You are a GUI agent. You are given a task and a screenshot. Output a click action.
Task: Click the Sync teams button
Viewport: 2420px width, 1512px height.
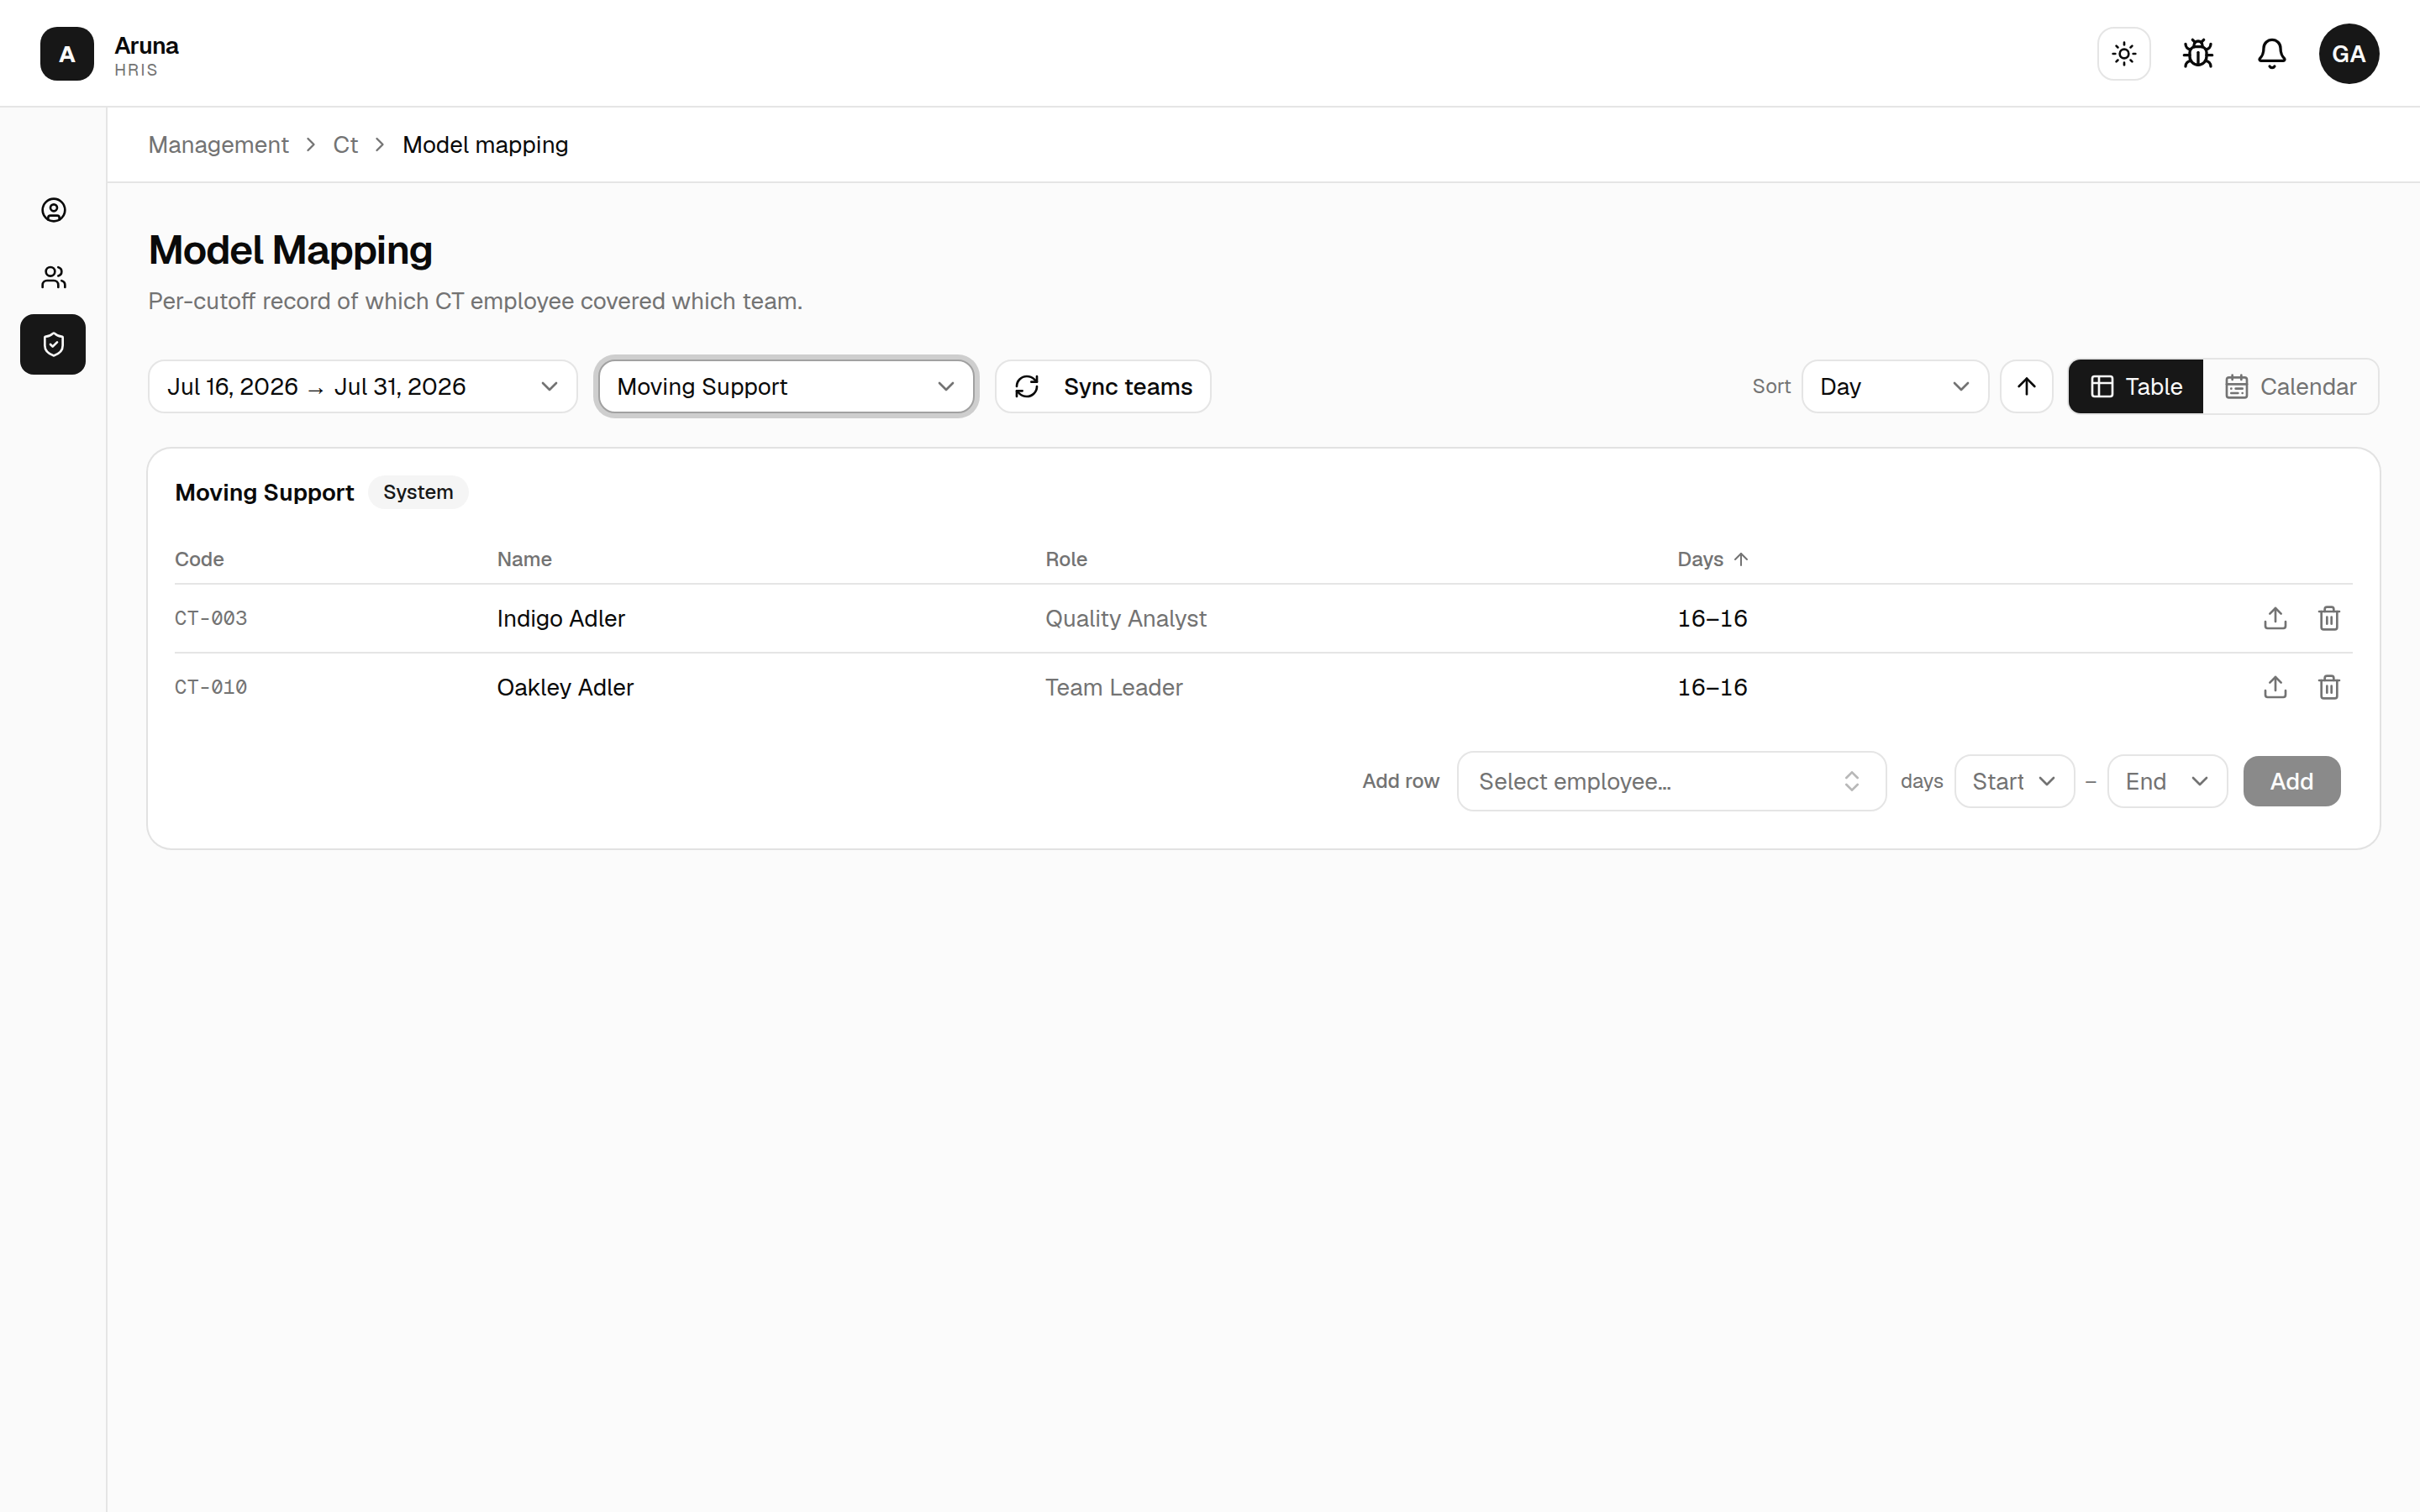(1103, 387)
